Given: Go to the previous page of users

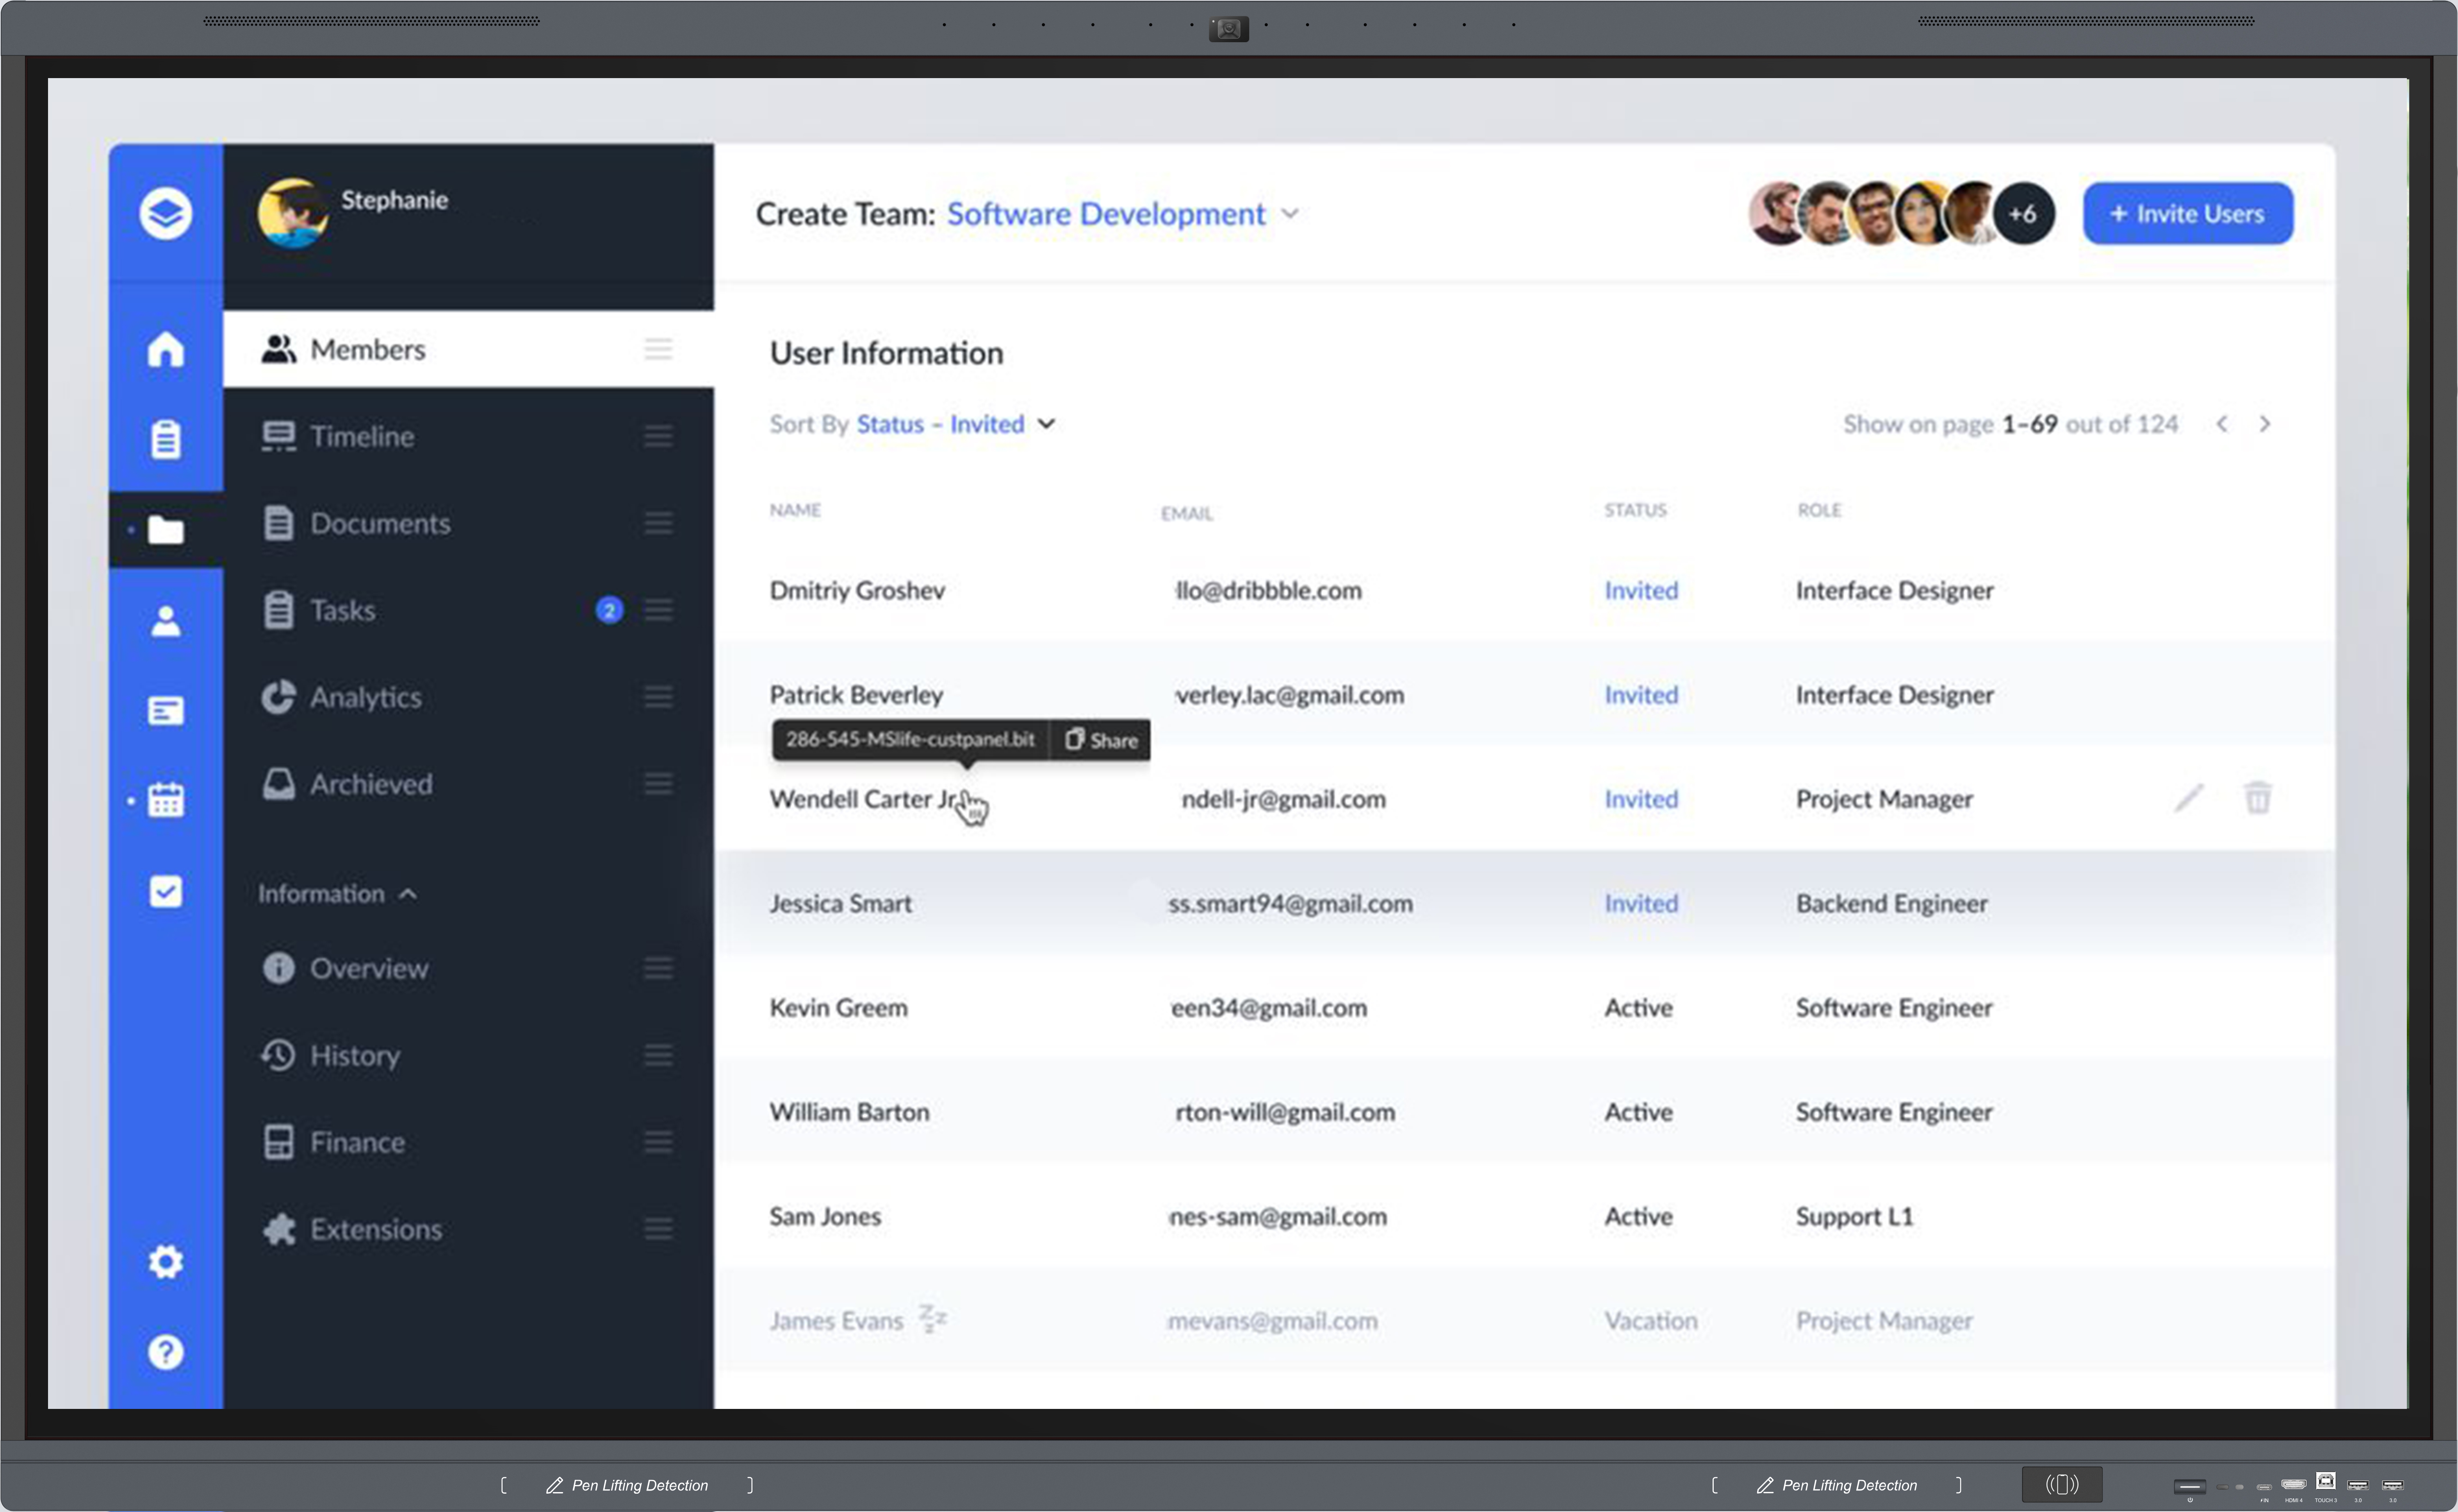Looking at the screenshot, I should pyautogui.click(x=2222, y=424).
